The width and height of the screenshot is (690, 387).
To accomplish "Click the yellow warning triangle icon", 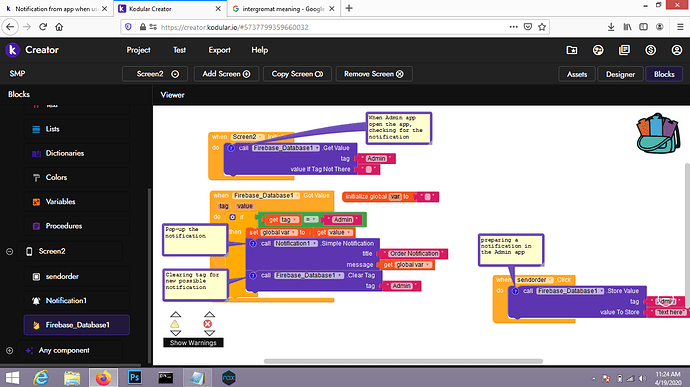I will 175,324.
